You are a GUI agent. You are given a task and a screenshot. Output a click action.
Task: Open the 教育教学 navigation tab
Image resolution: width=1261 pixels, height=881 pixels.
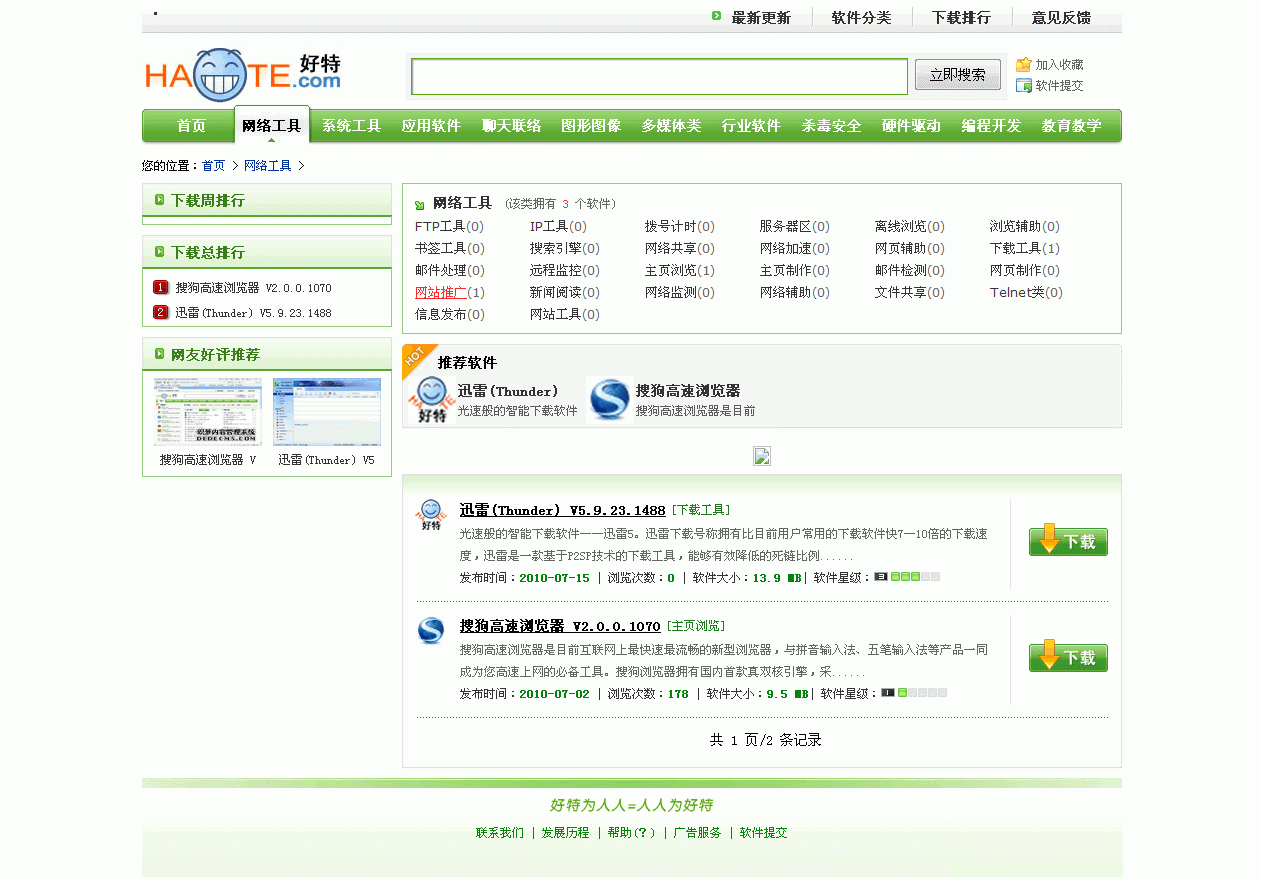(1071, 126)
